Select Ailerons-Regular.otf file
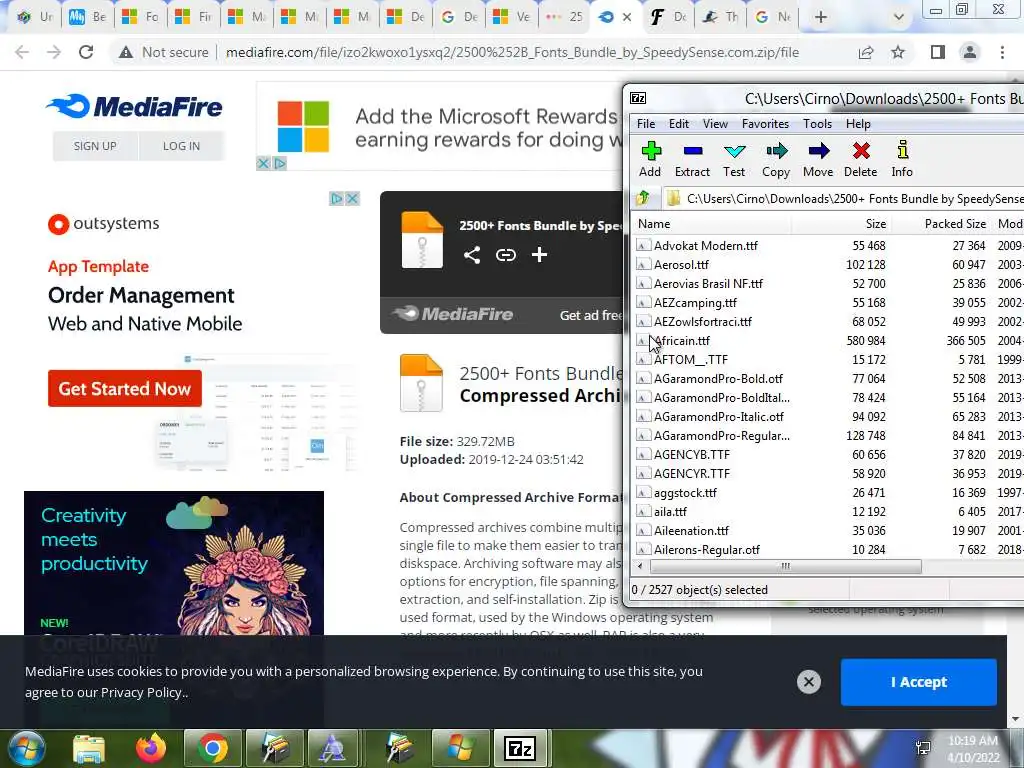 (707, 549)
